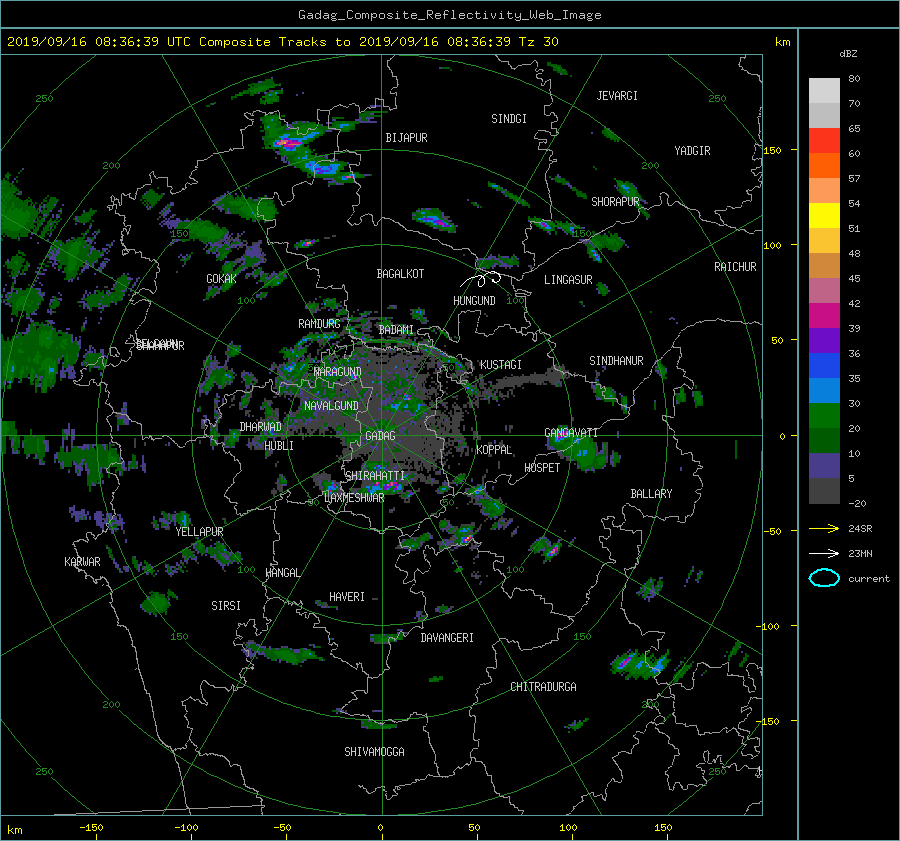Click the LAXMESHWAR city label
The height and width of the screenshot is (841, 900).
[354, 498]
